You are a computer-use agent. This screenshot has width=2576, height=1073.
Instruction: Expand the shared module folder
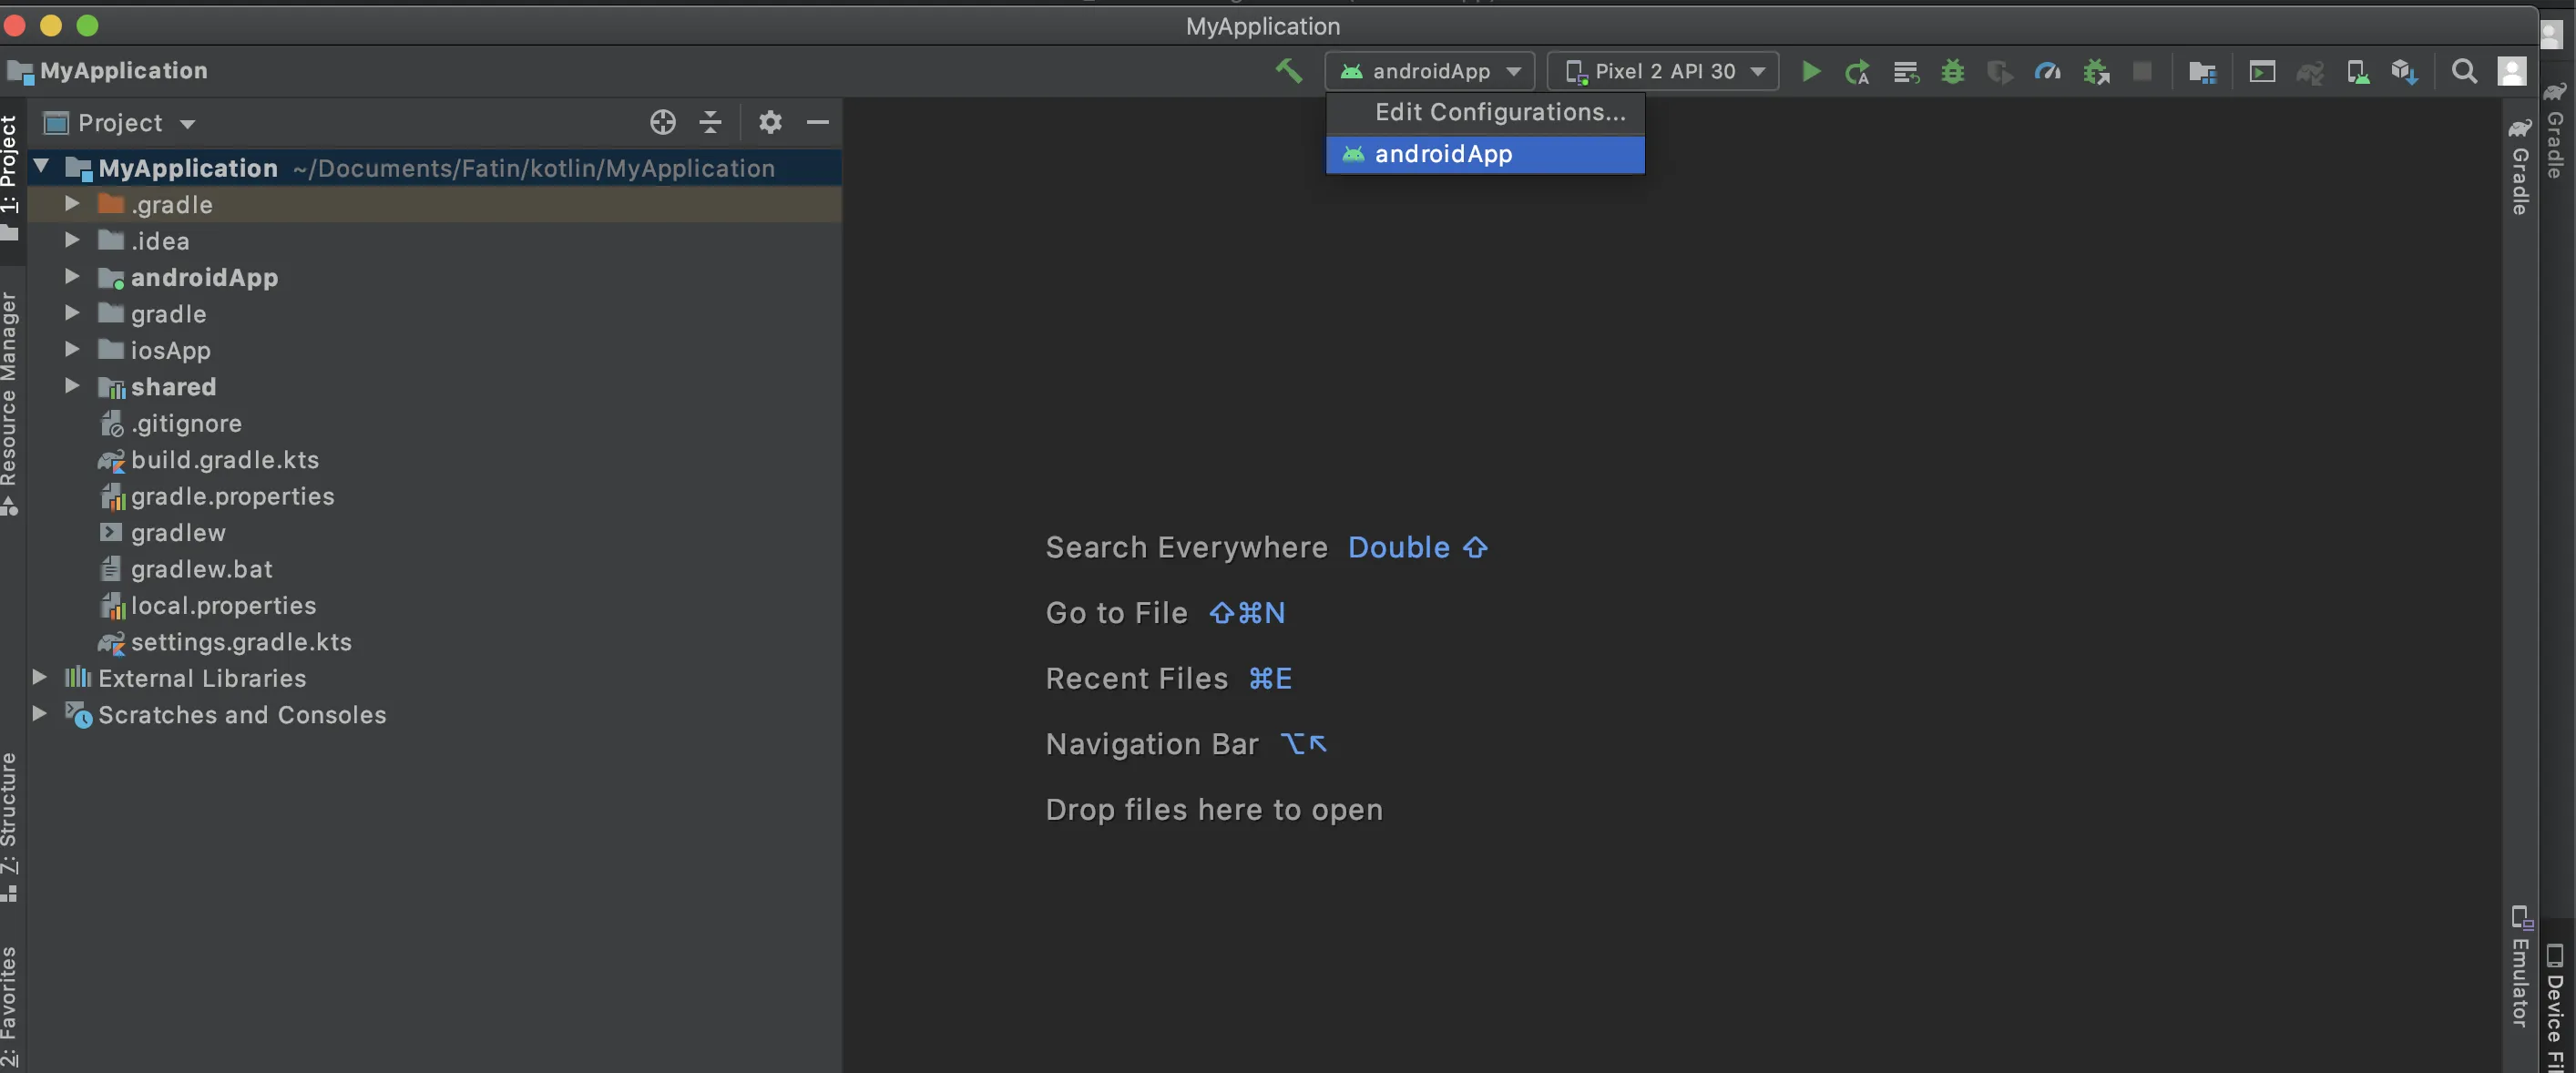pyautogui.click(x=72, y=386)
